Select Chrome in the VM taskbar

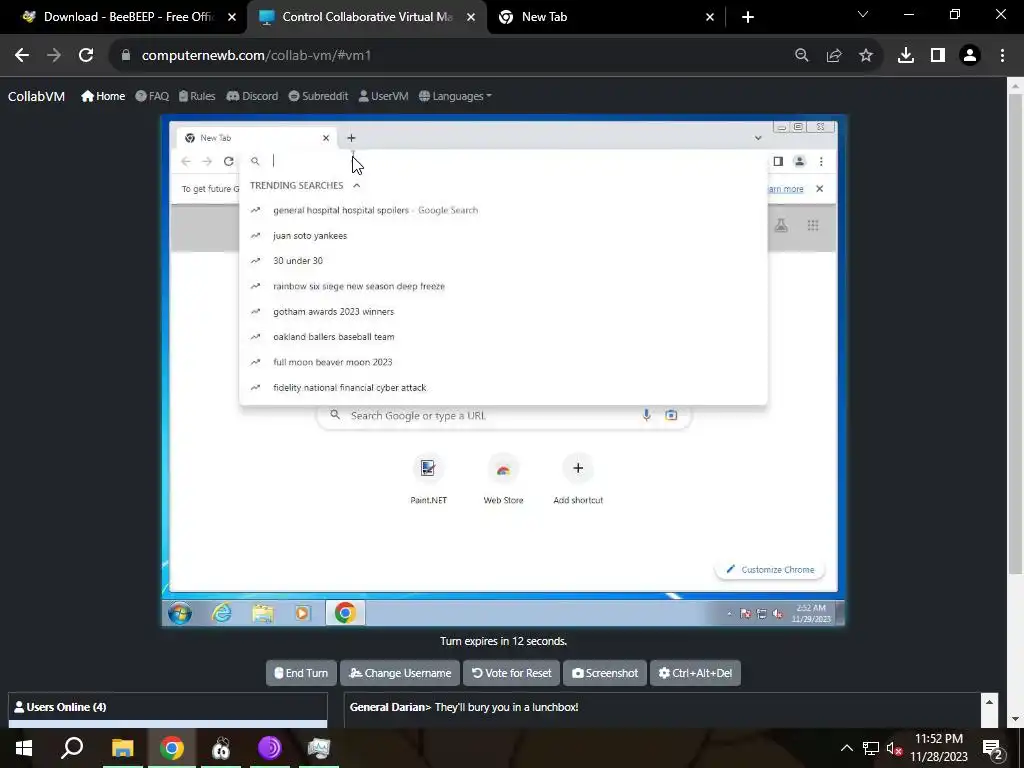[x=345, y=613]
